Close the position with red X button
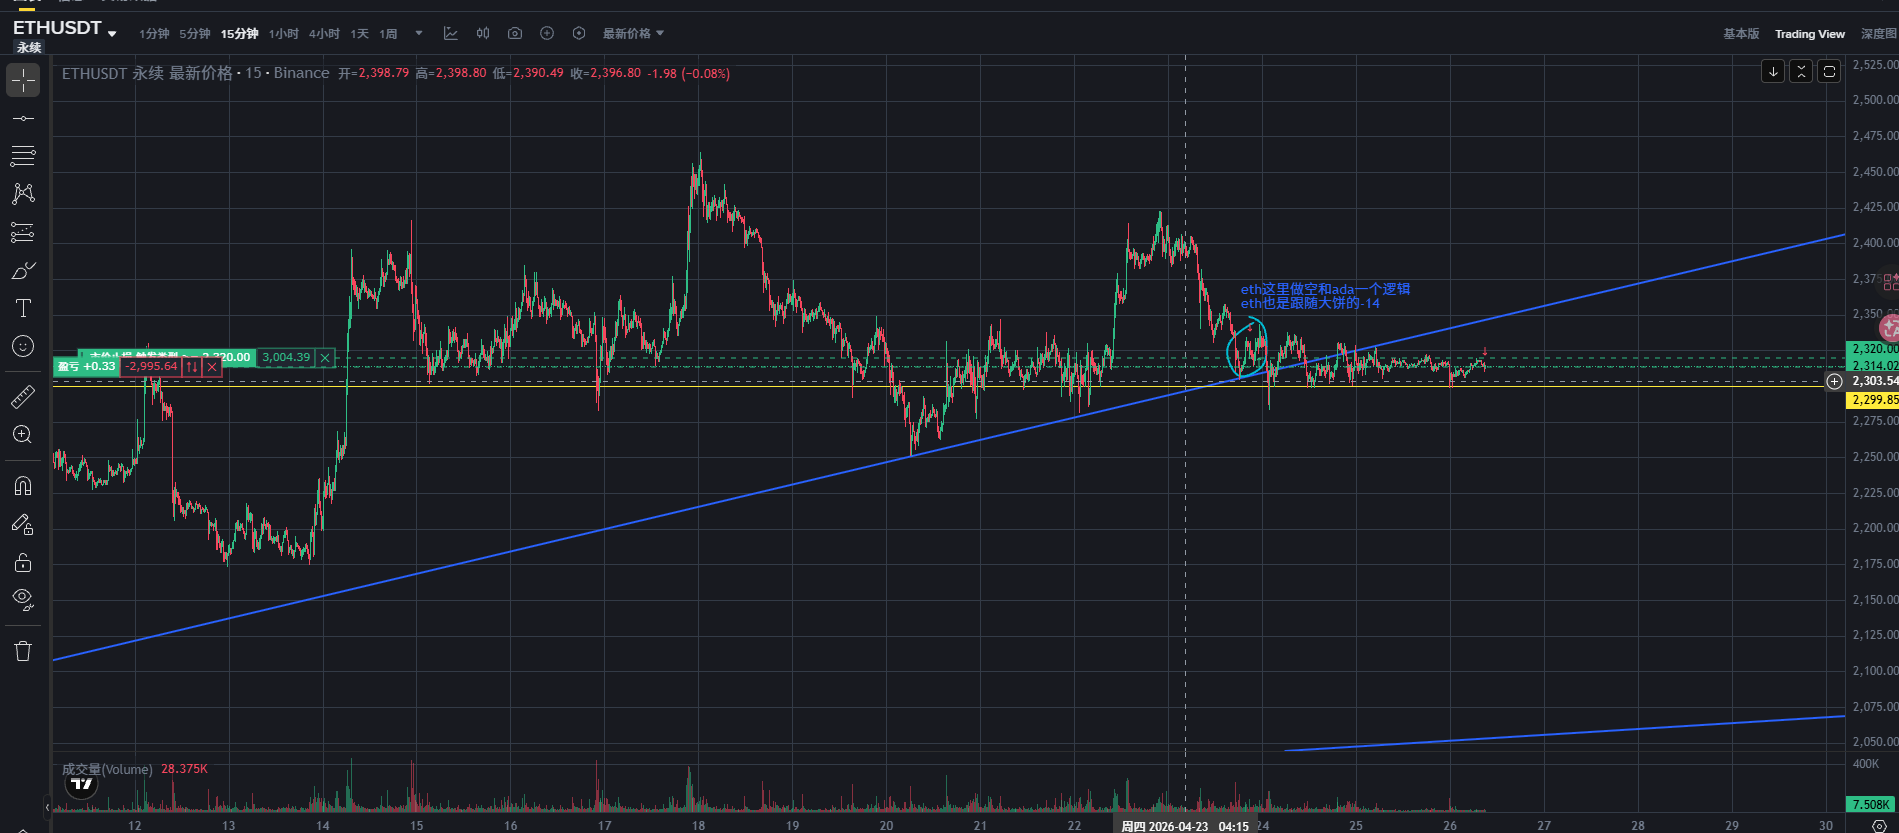This screenshot has width=1899, height=833. pyautogui.click(x=212, y=367)
